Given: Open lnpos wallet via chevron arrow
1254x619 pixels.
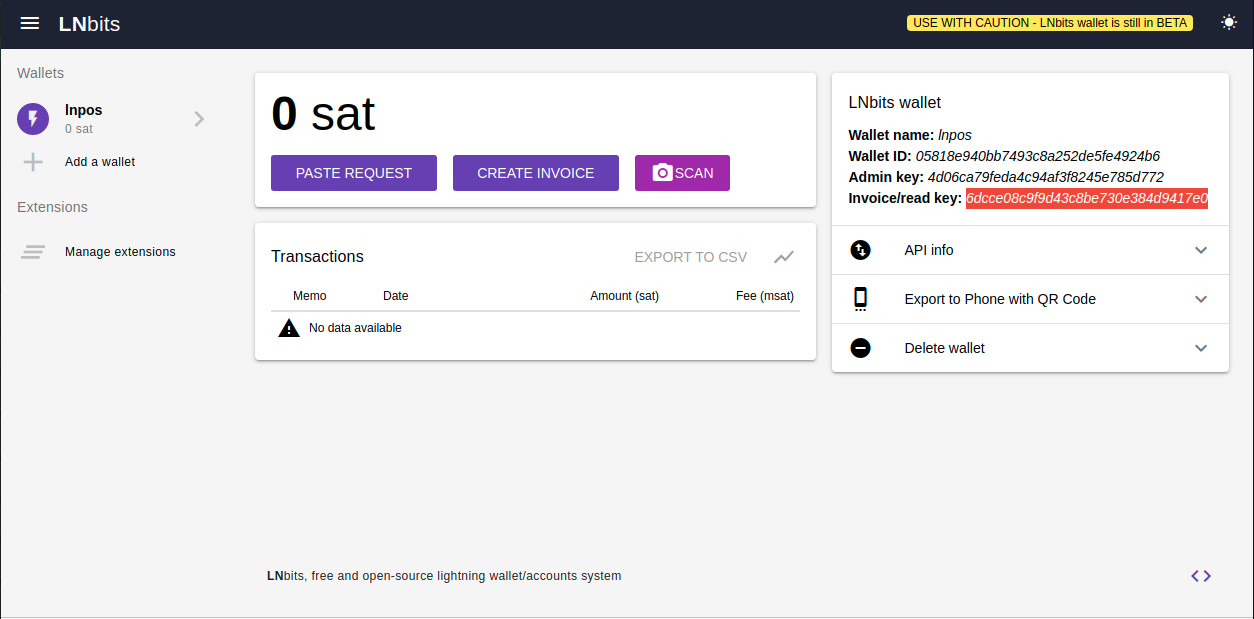Looking at the screenshot, I should tap(199, 119).
